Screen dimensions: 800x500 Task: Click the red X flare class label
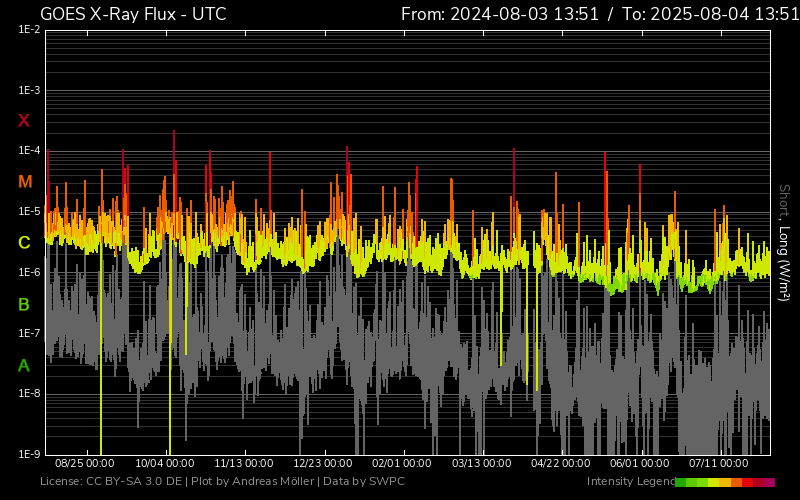[24, 121]
